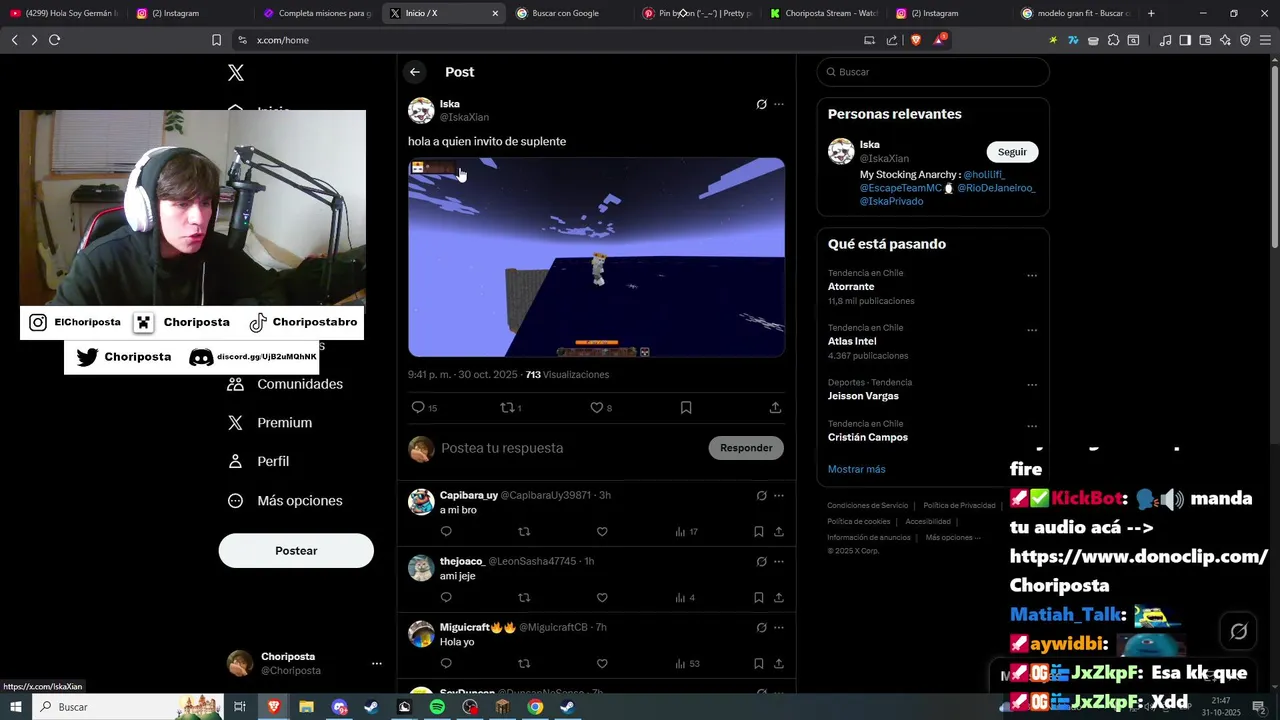Open more options for Cristián Campos trend
The image size is (1280, 720).
pyautogui.click(x=1032, y=426)
